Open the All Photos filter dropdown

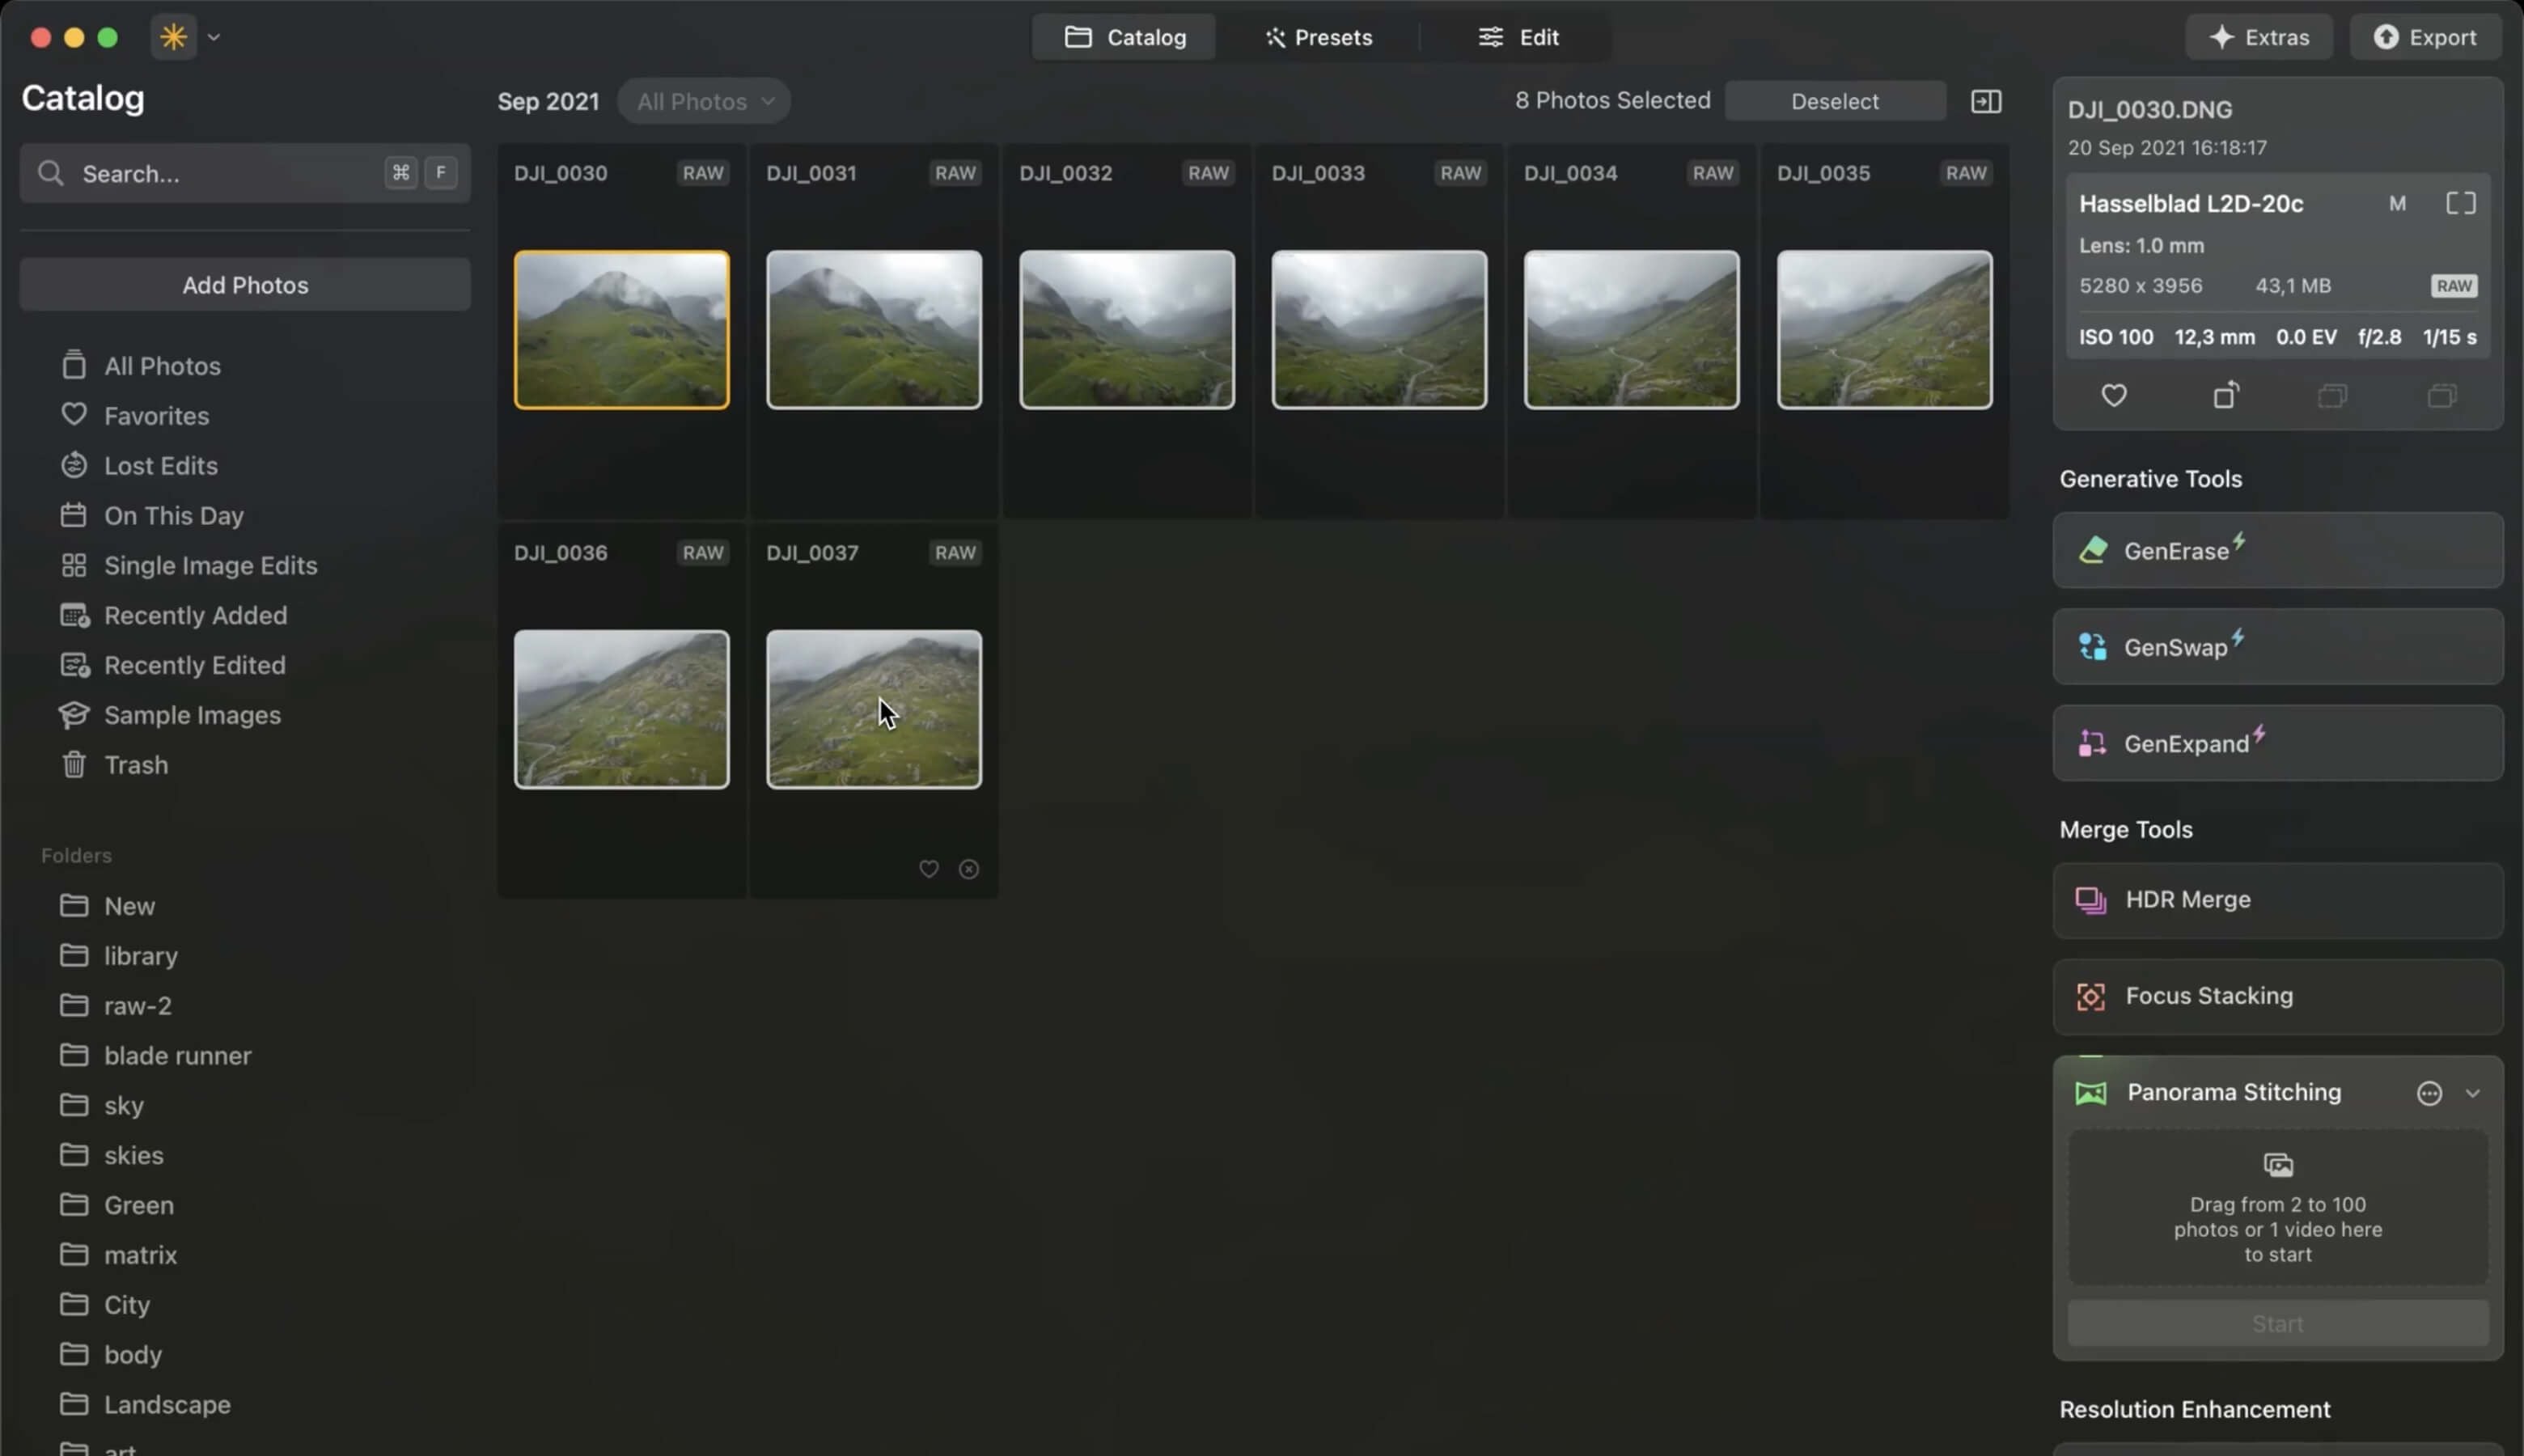point(704,101)
